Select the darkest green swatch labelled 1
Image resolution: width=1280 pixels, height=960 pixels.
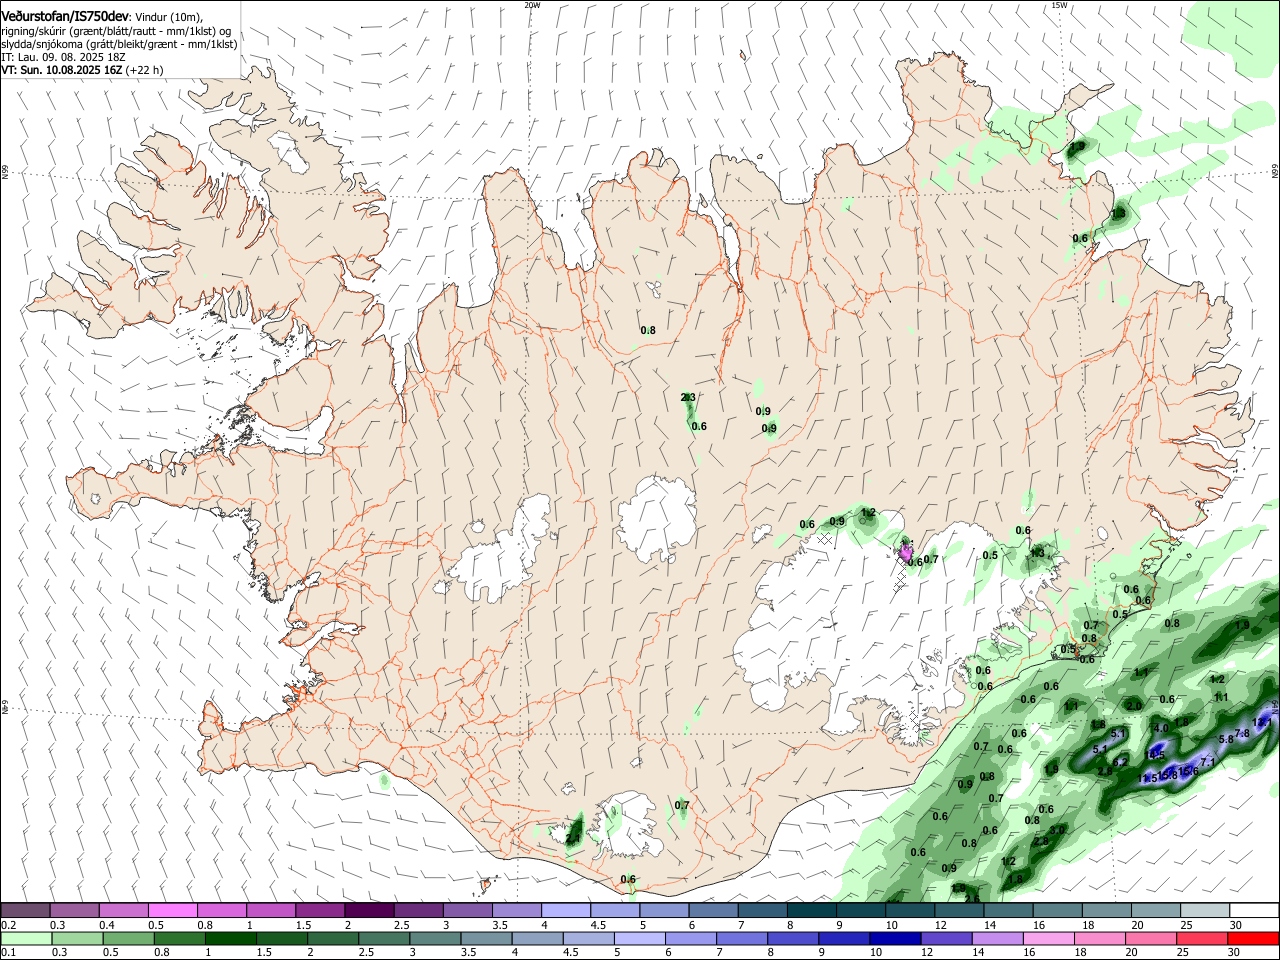230,939
